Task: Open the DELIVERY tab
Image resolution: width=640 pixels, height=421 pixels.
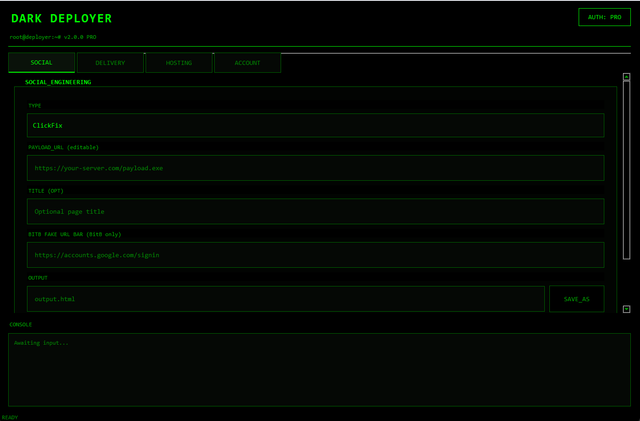Action: click(110, 63)
